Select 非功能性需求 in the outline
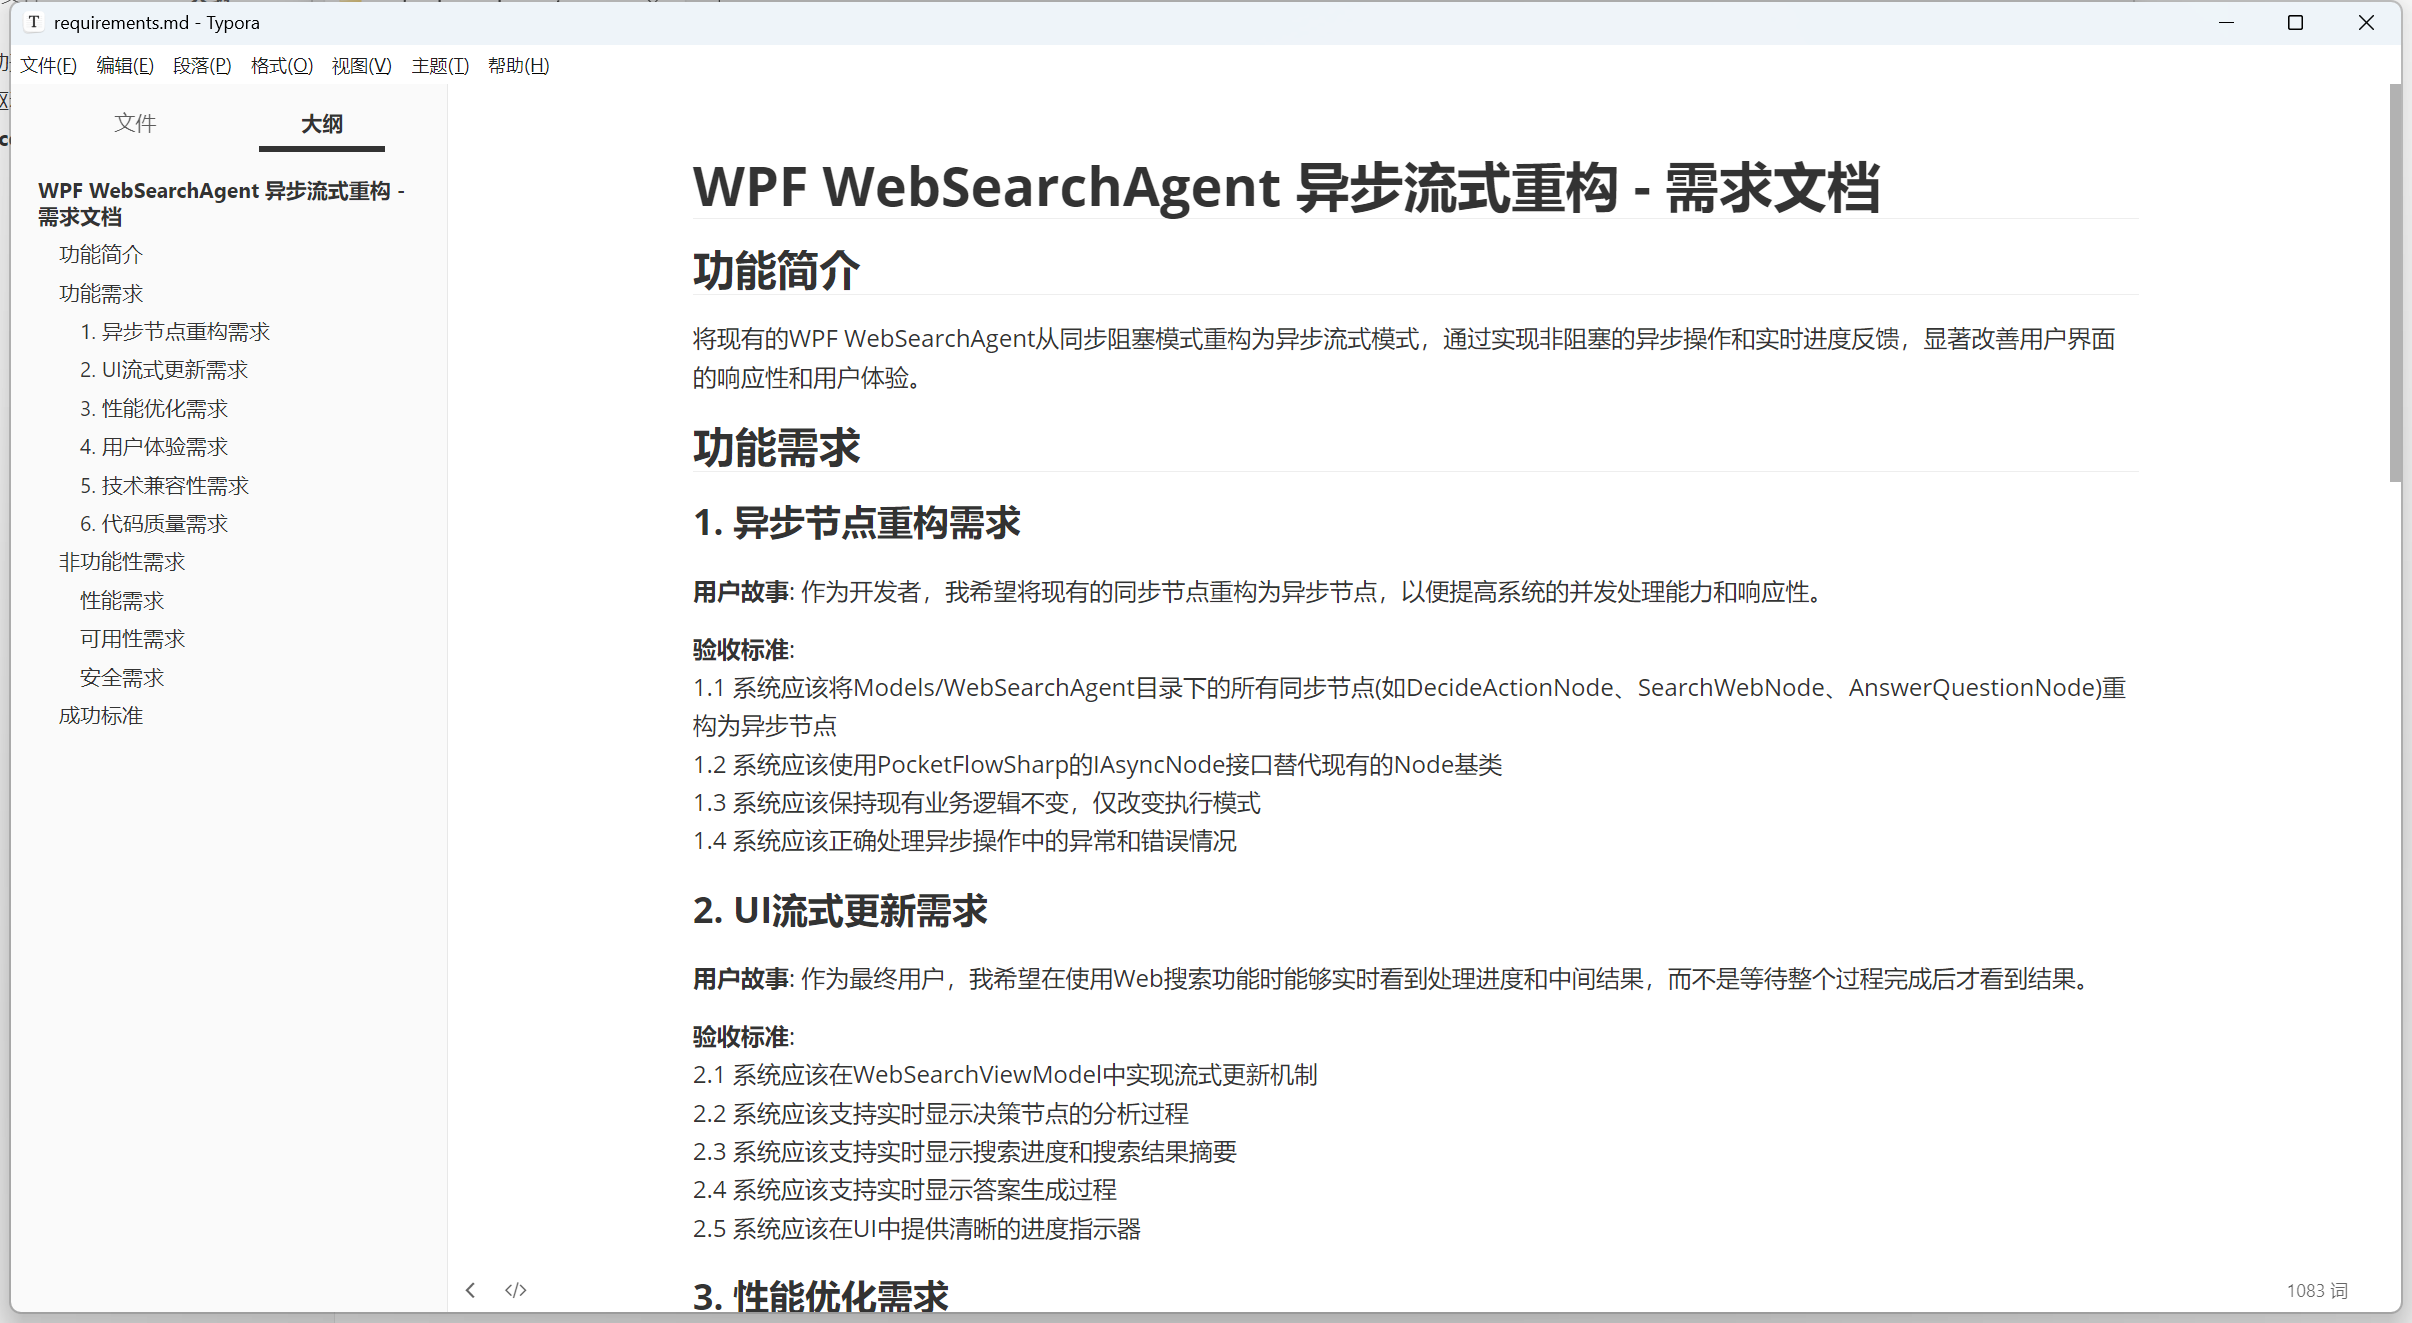This screenshot has height=1323, width=2412. point(122,562)
